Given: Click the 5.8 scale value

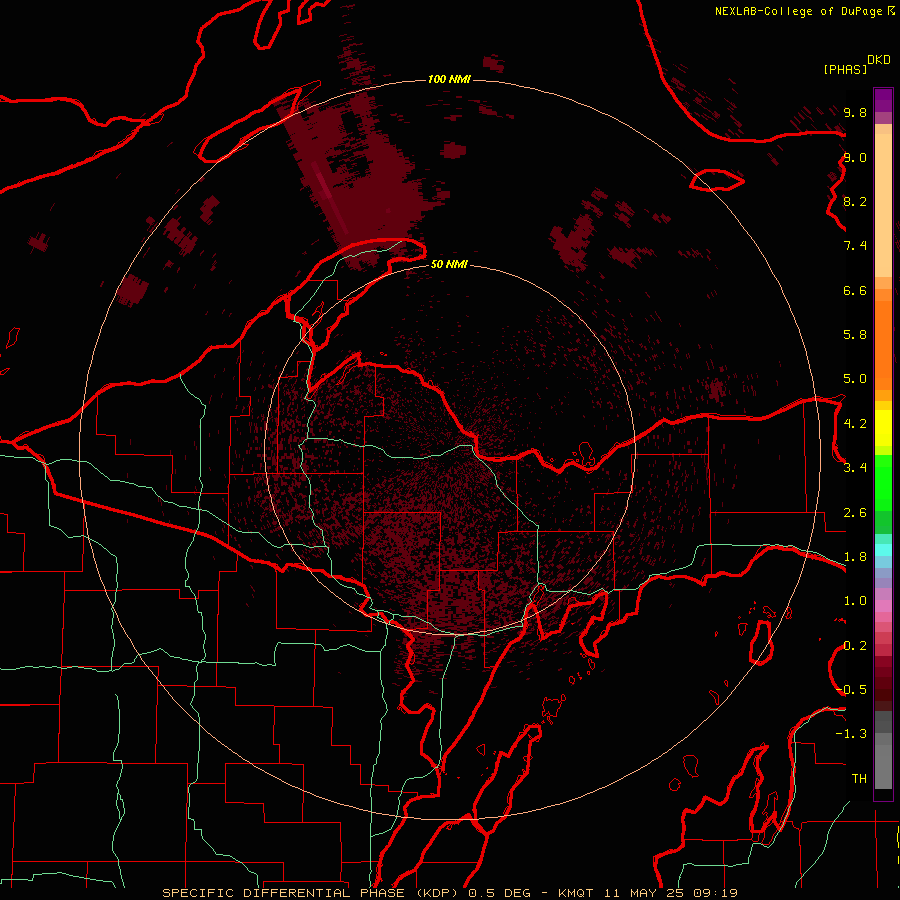Looking at the screenshot, I should (855, 335).
